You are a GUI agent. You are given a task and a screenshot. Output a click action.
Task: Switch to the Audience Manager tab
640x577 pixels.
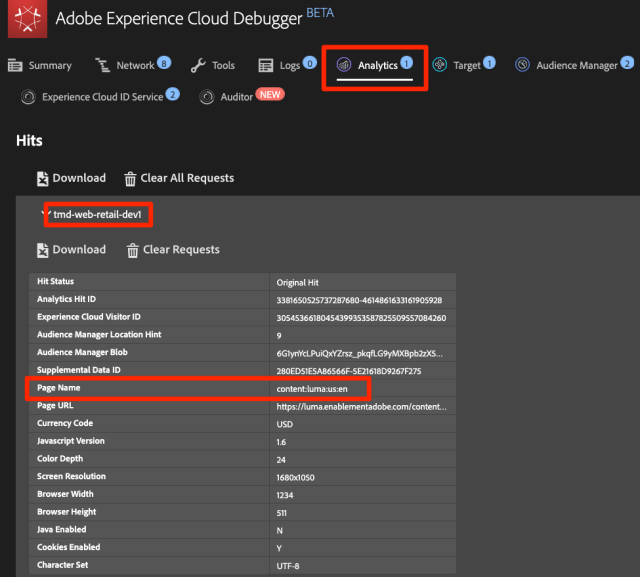(x=575, y=64)
